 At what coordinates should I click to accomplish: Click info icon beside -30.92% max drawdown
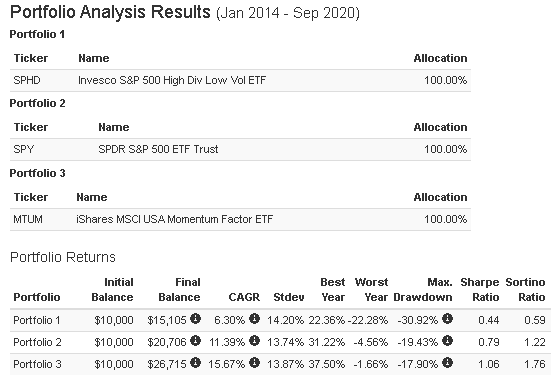pos(447,319)
